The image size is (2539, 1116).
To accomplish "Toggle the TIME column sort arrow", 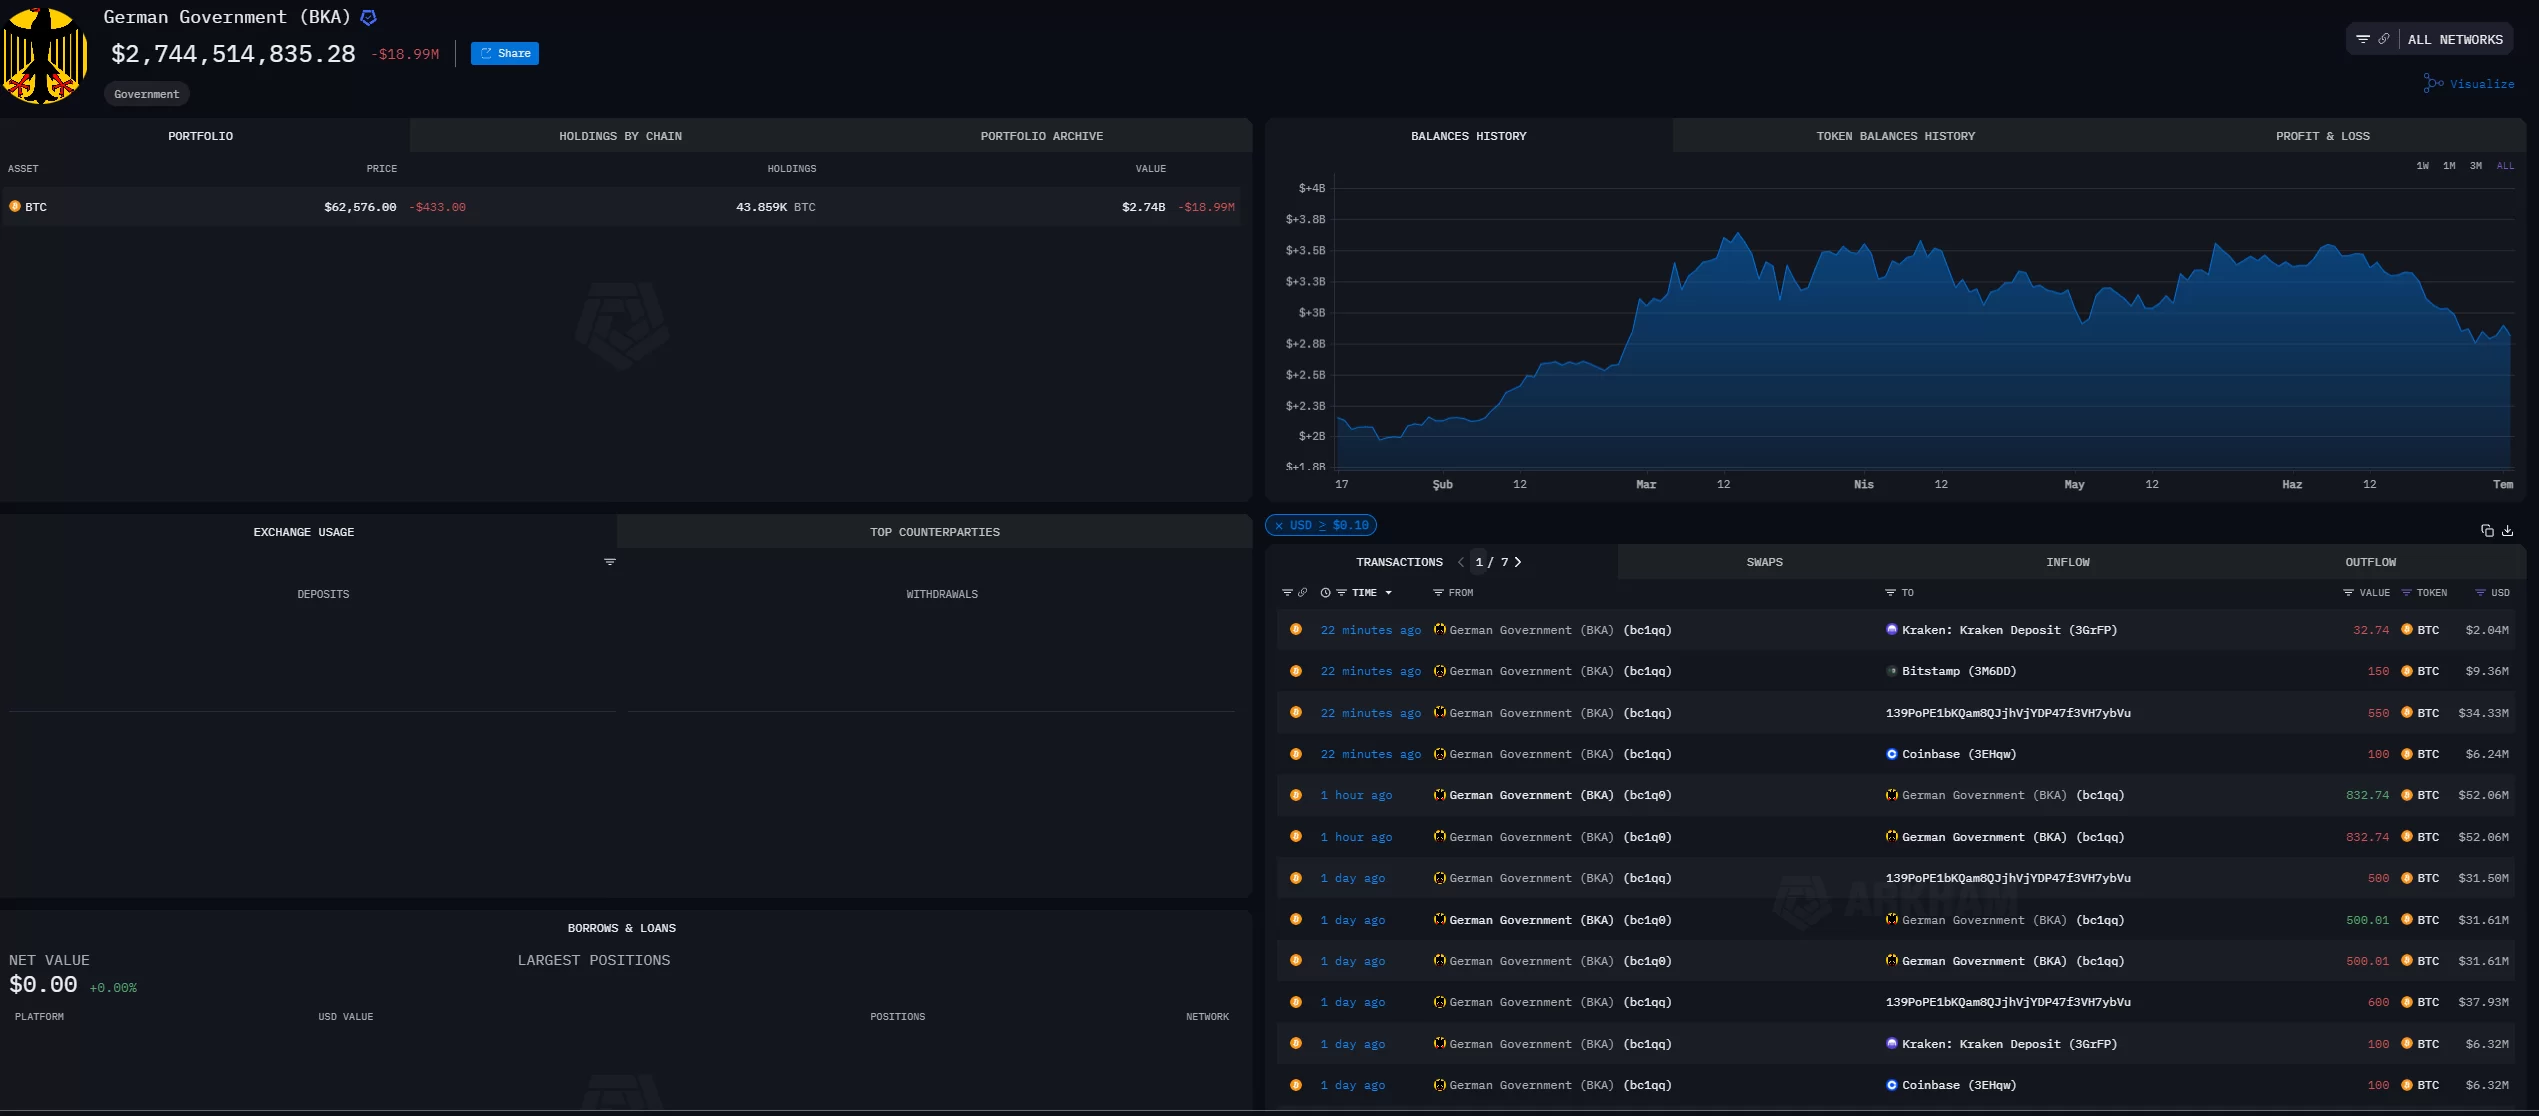I will point(1388,593).
